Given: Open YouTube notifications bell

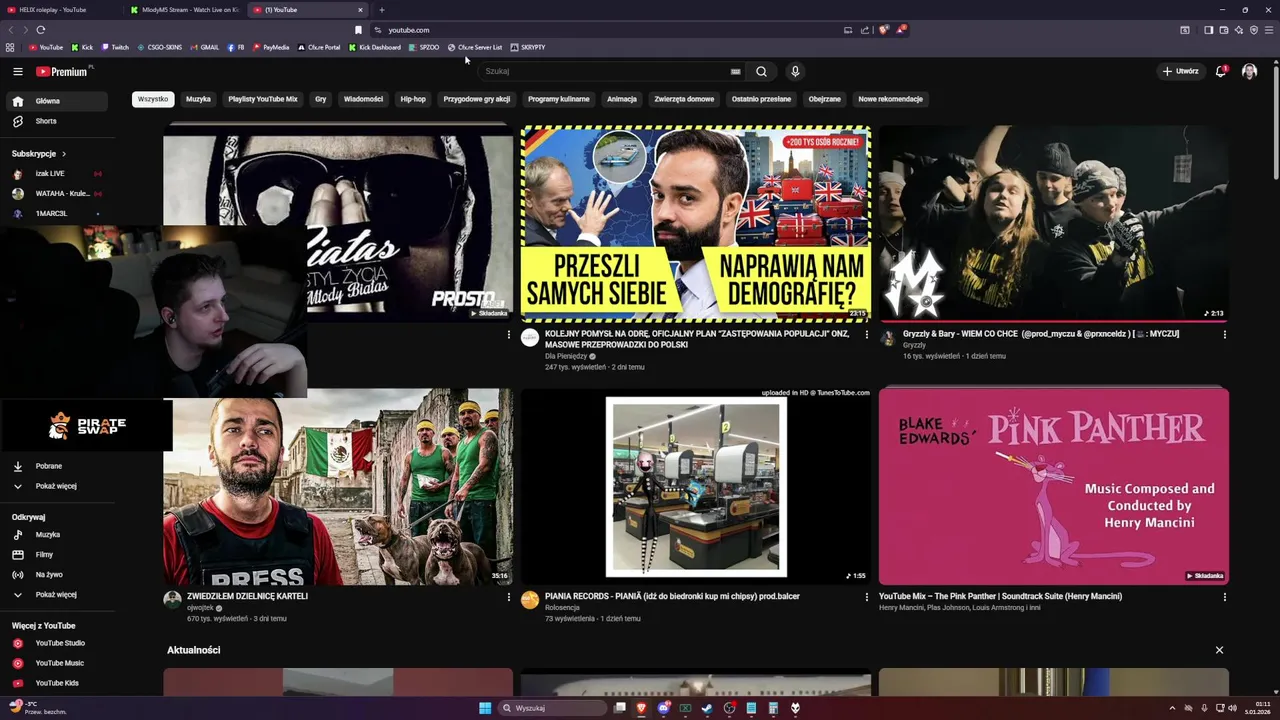Looking at the screenshot, I should click(x=1221, y=71).
